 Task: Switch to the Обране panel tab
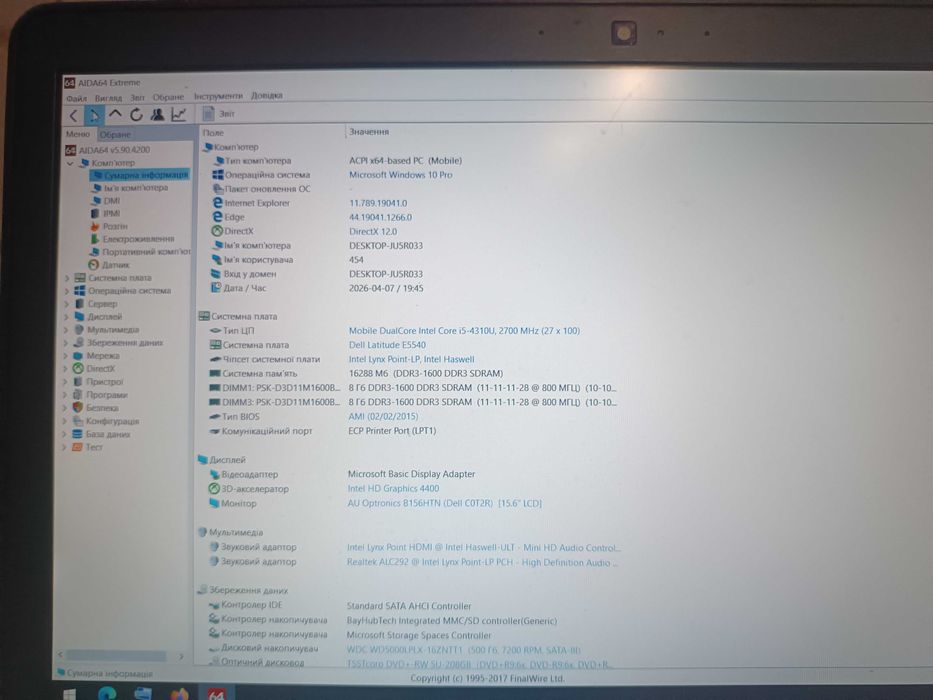coord(115,135)
